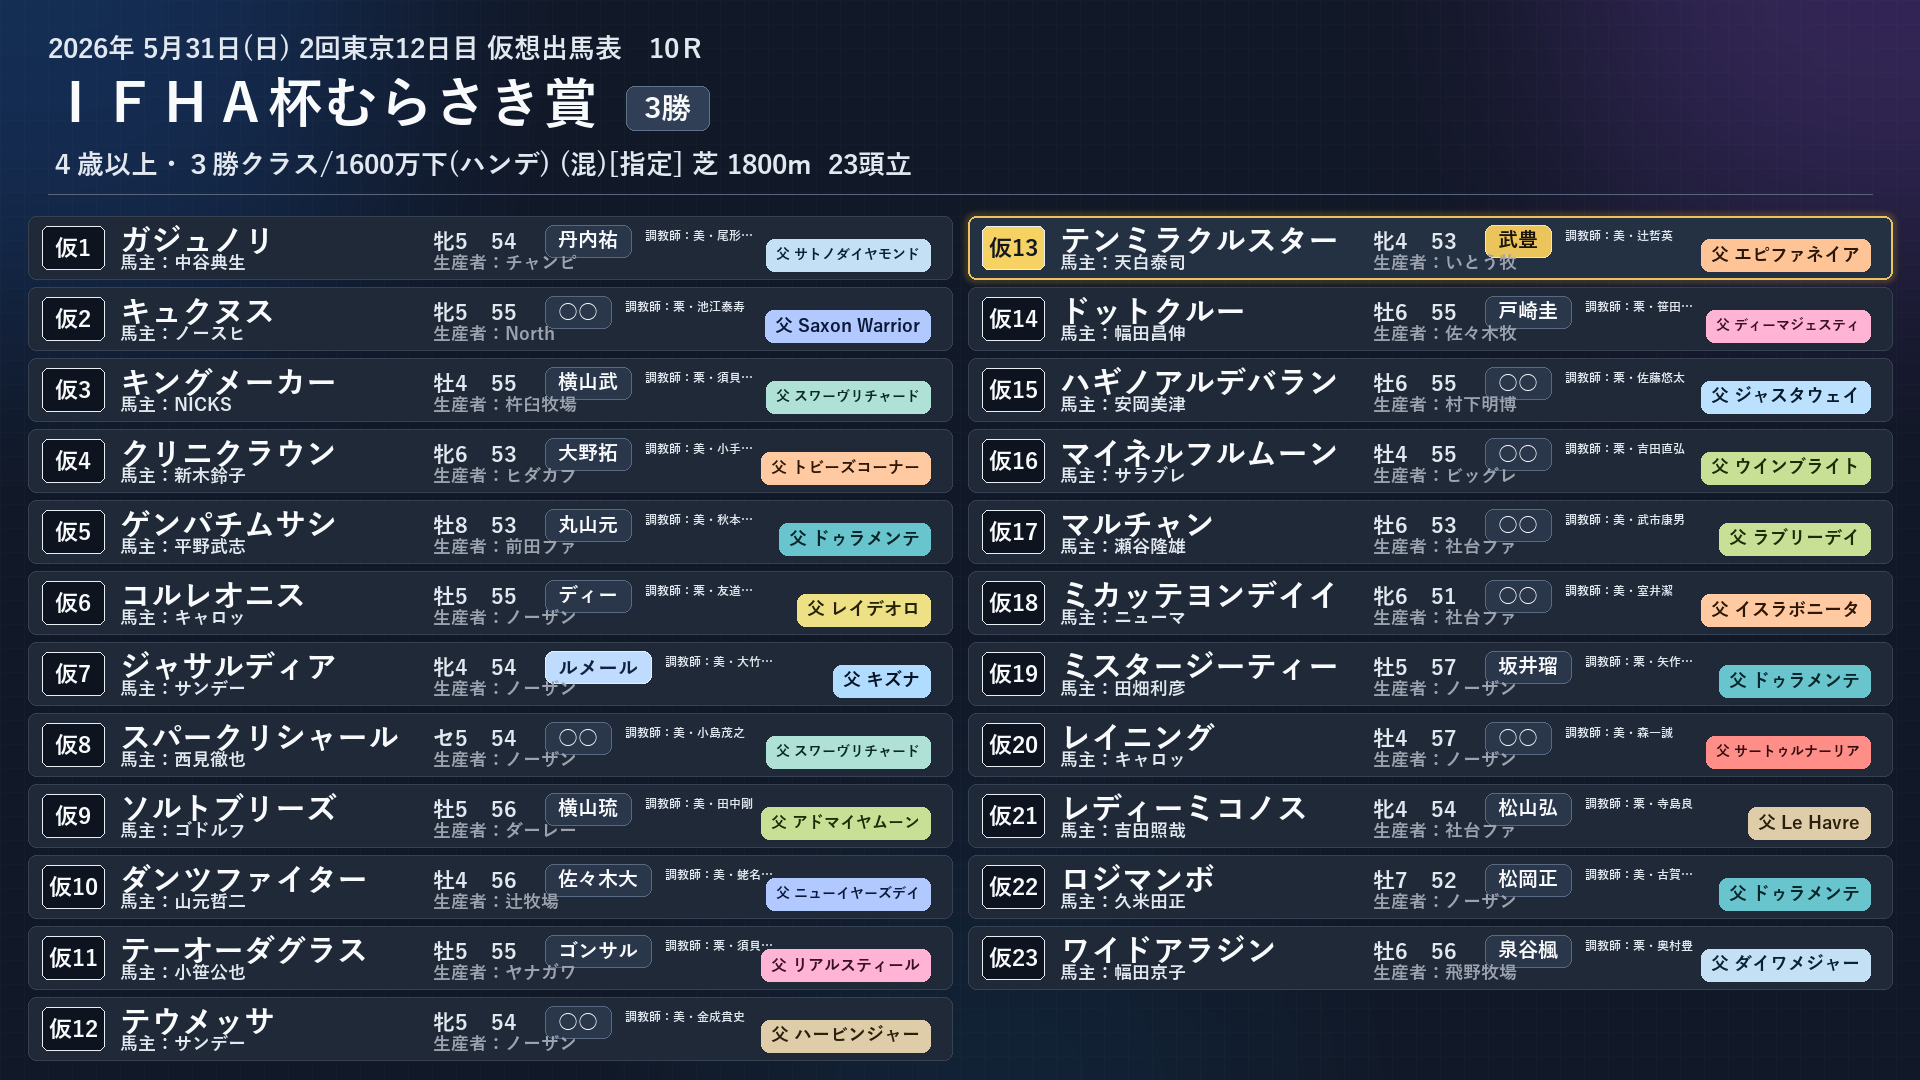Click sire tag 父 Le Havre

pos(1810,823)
